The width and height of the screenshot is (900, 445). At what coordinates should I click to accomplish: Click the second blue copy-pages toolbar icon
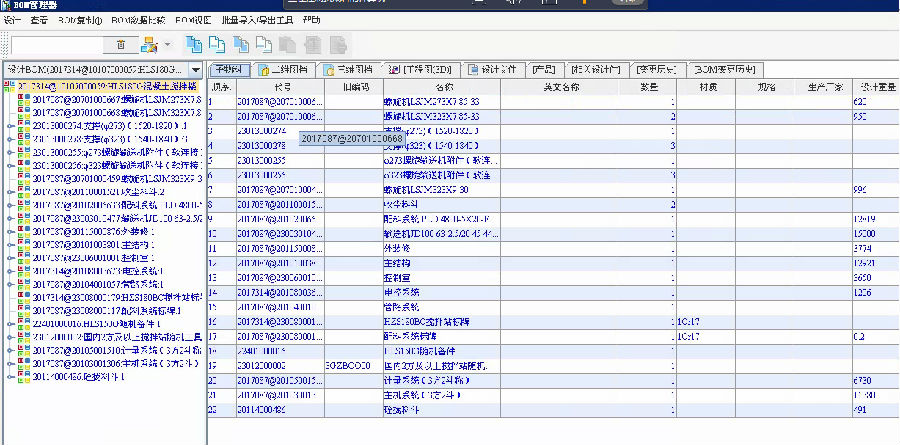pyautogui.click(x=217, y=44)
